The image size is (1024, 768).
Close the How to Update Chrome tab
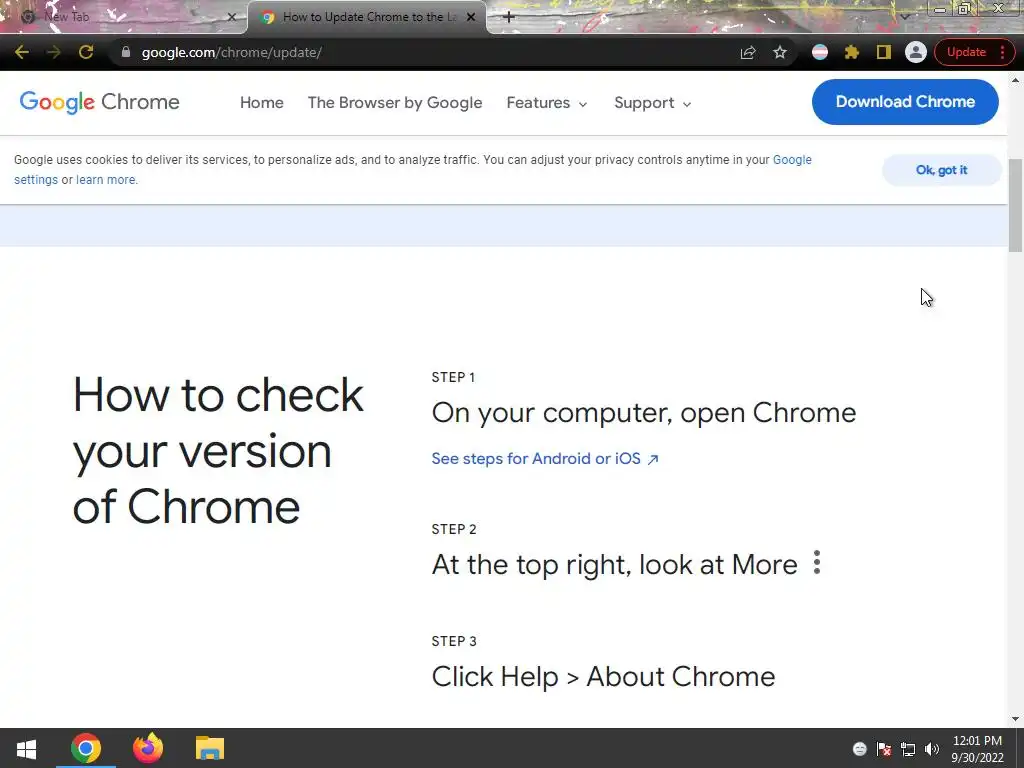(x=471, y=17)
